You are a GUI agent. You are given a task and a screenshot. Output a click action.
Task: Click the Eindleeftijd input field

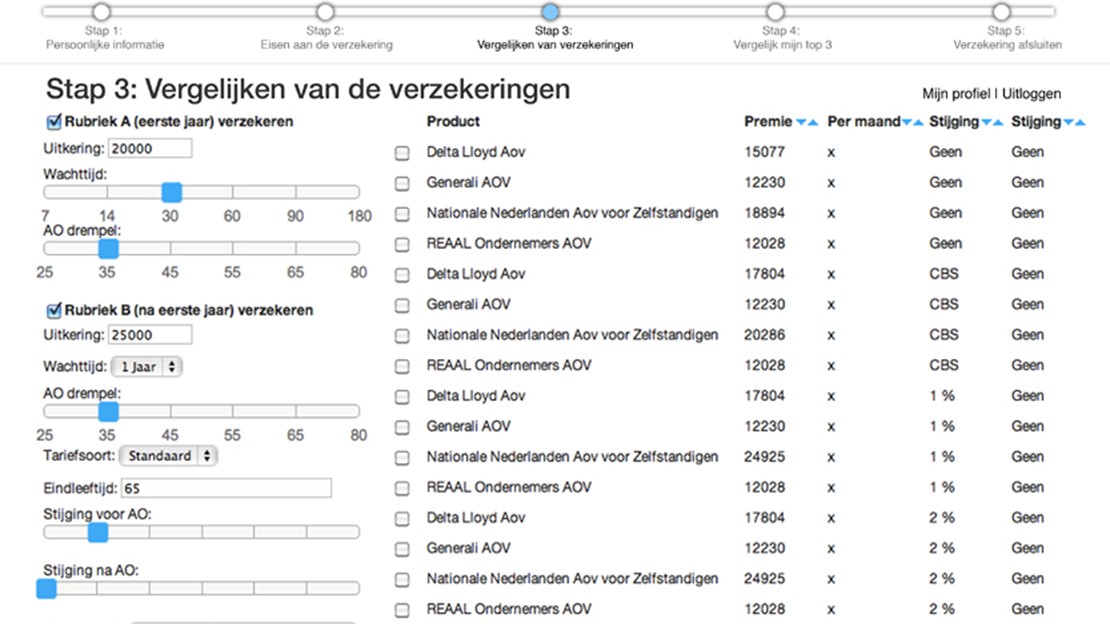(225, 488)
